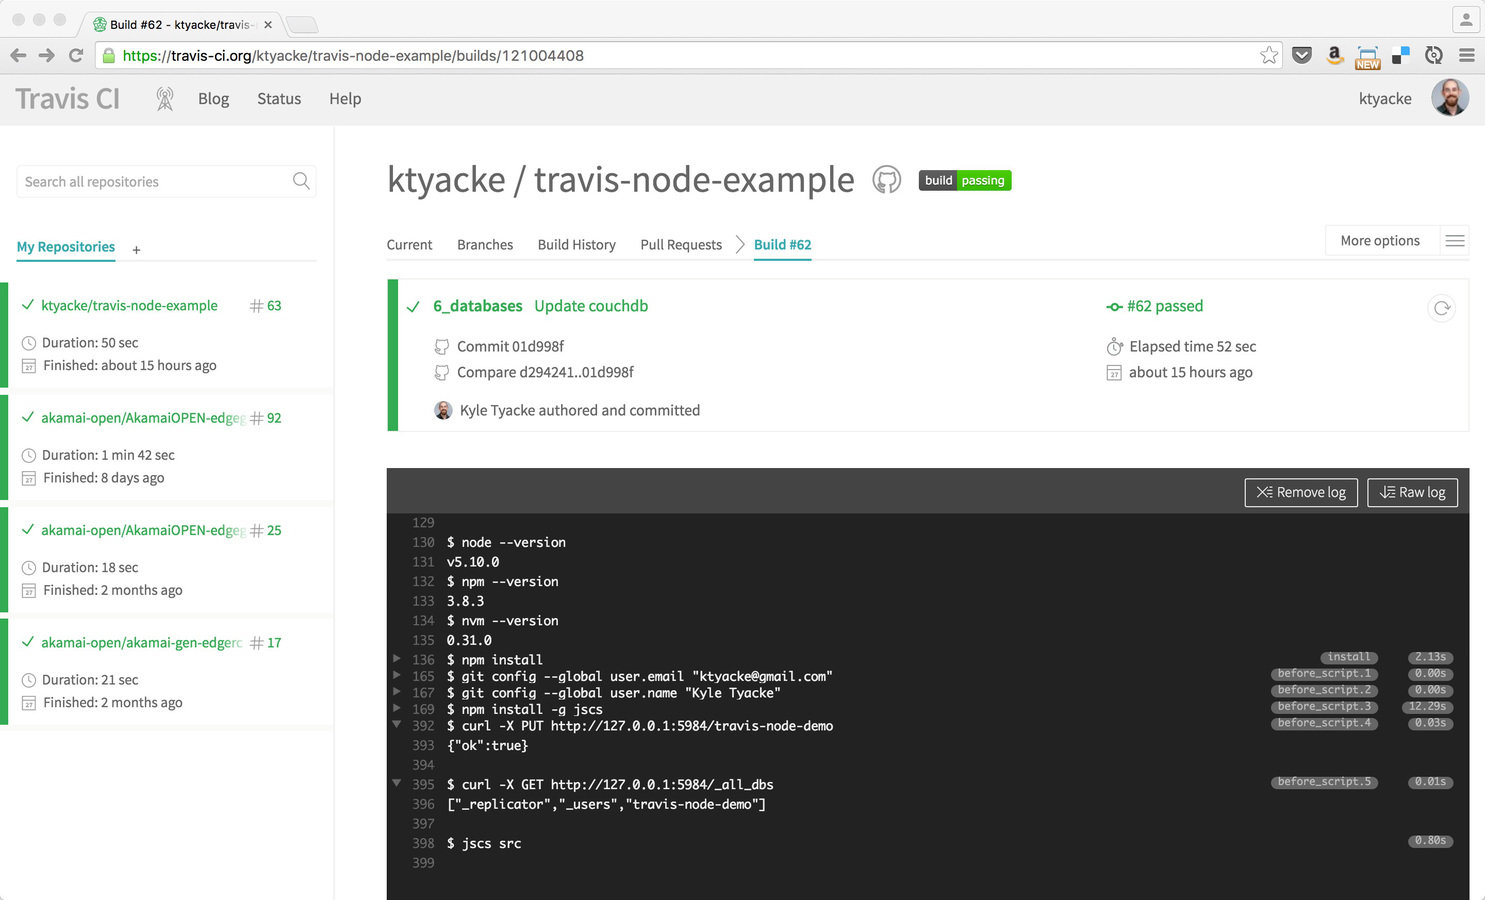Click the before_script.3 label in log
The width and height of the screenshot is (1485, 900).
tap(1324, 706)
